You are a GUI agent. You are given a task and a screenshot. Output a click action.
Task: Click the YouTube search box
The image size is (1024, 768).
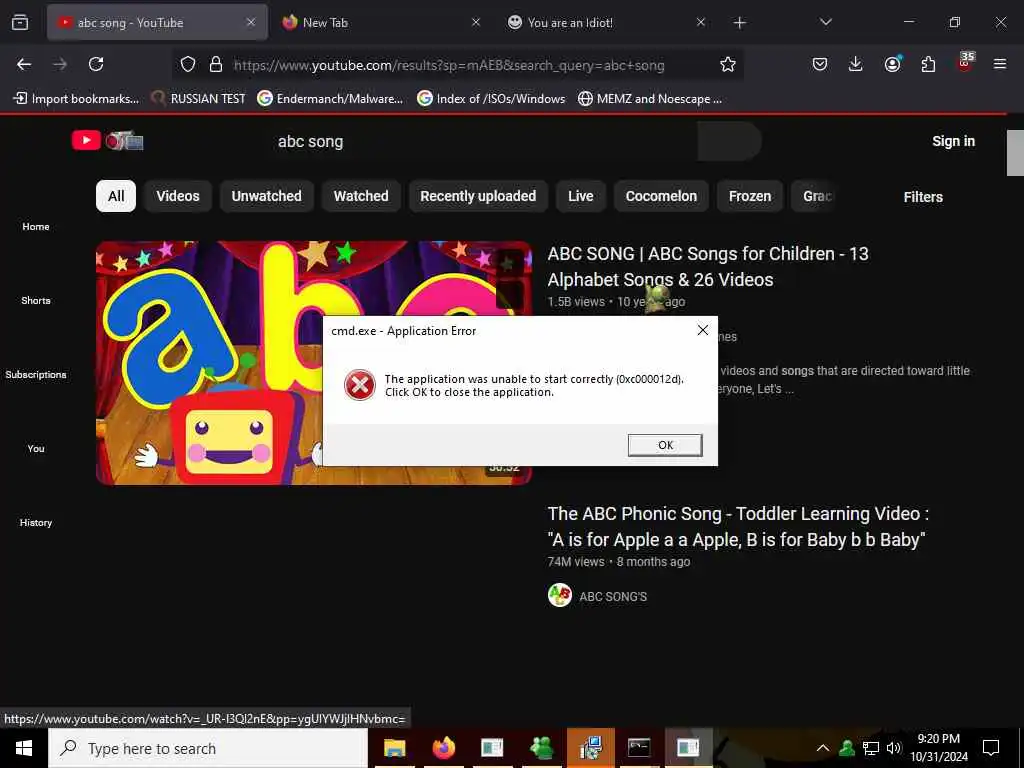(x=482, y=141)
